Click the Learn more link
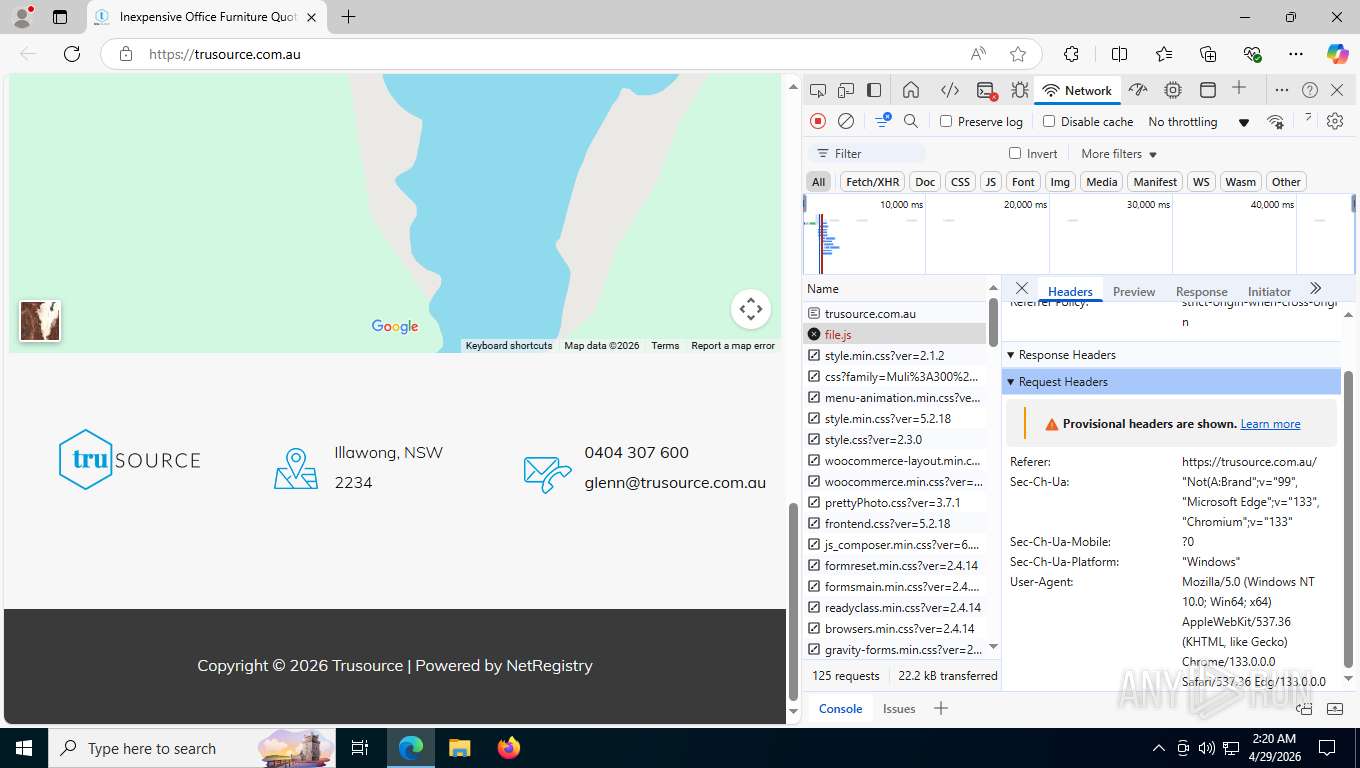Viewport: 1360px width, 768px height. click(1270, 424)
